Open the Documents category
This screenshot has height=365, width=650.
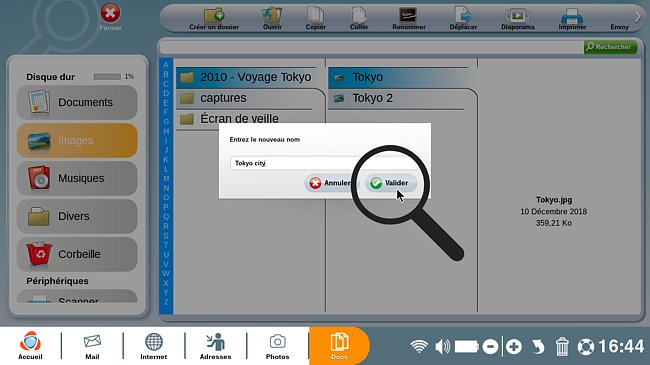[77, 102]
